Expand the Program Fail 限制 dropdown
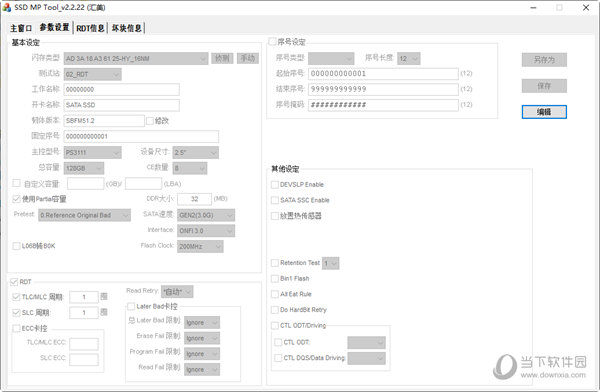This screenshot has height=392, width=600. click(202, 354)
